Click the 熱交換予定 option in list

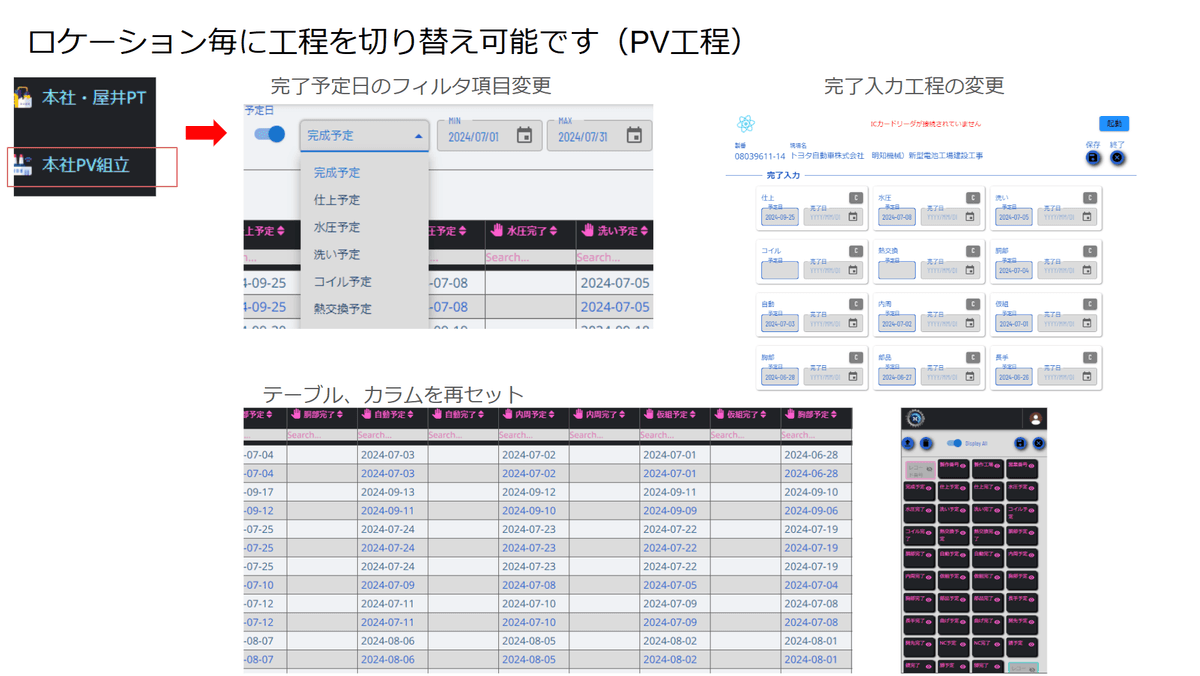[x=342, y=309]
